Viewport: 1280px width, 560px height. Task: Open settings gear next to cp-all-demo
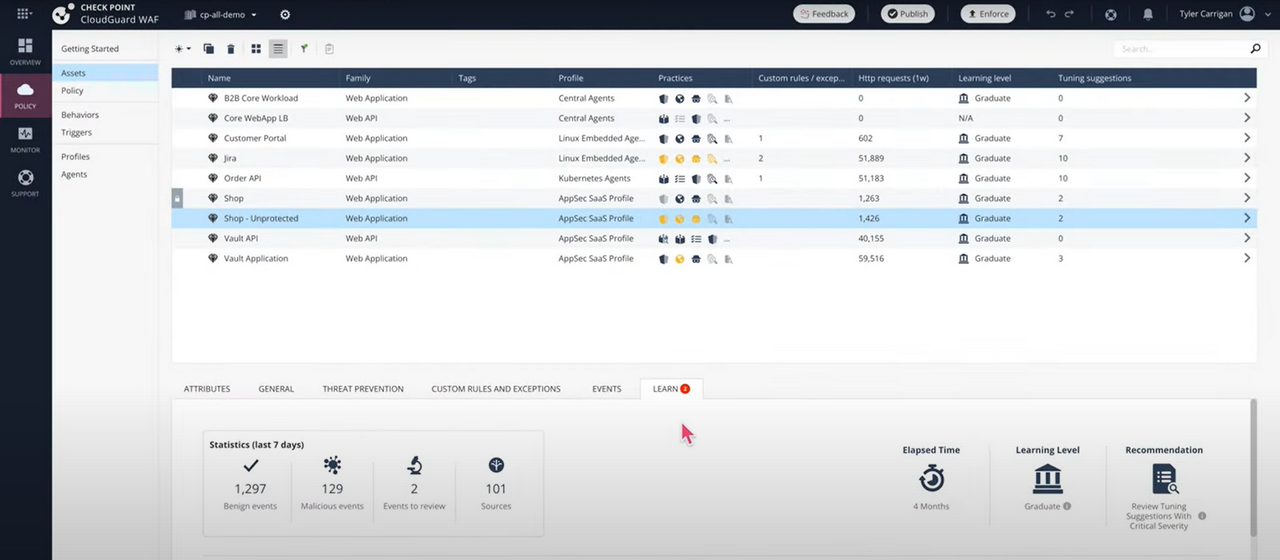(x=285, y=15)
